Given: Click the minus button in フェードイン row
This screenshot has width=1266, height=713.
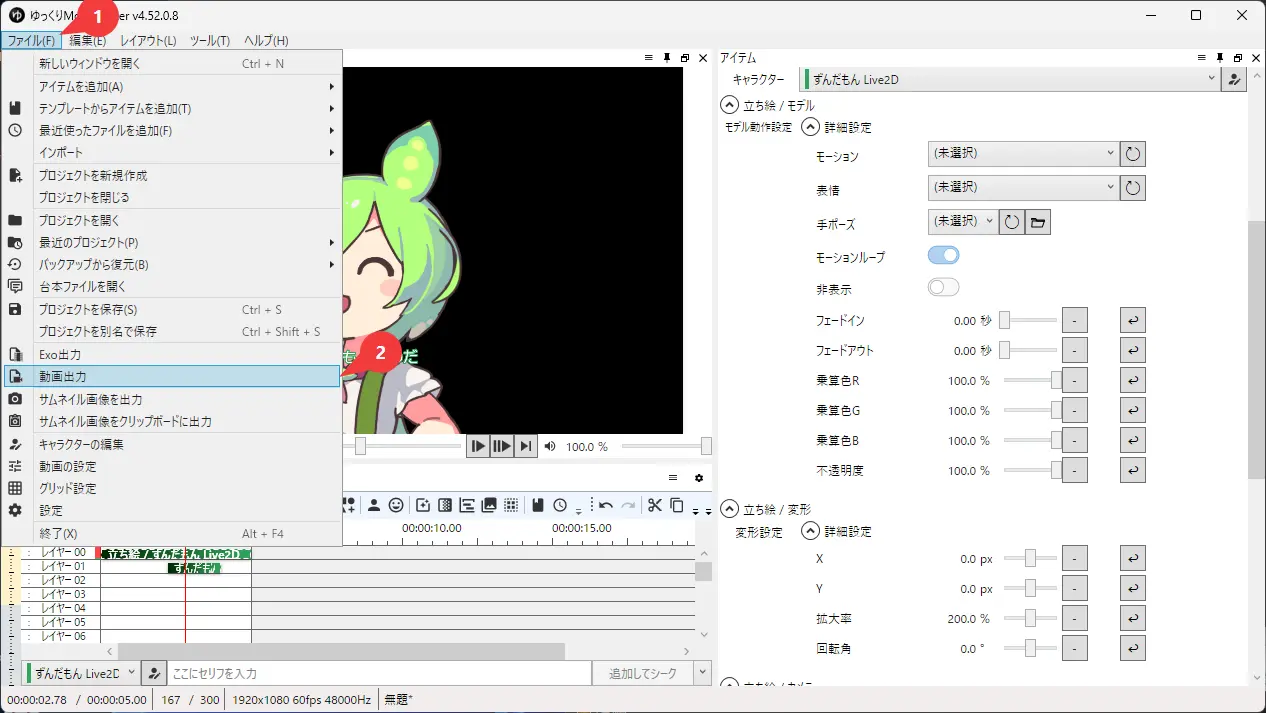Looking at the screenshot, I should 1074,320.
